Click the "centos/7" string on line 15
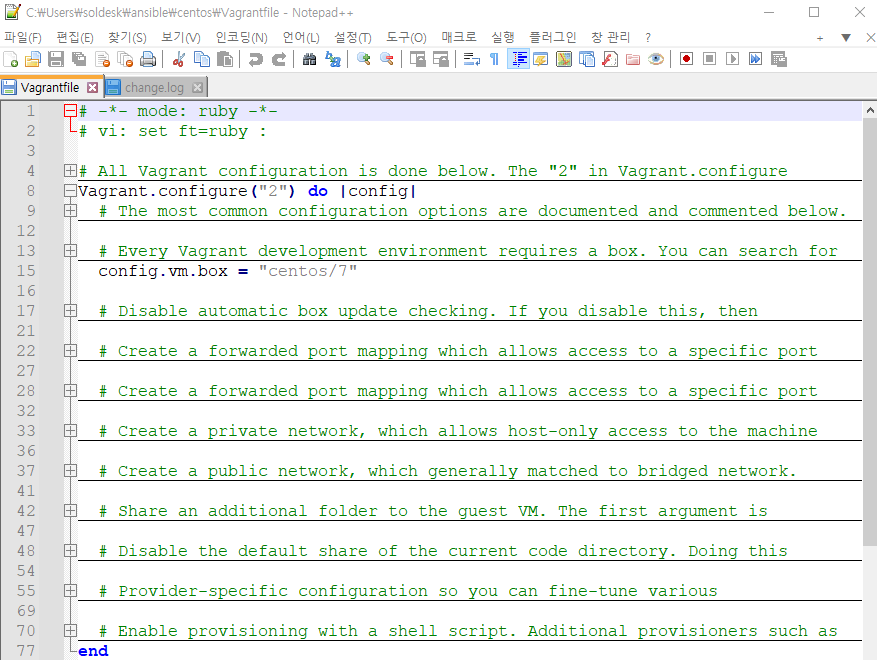Screen dimensions: 877x660 tap(308, 271)
